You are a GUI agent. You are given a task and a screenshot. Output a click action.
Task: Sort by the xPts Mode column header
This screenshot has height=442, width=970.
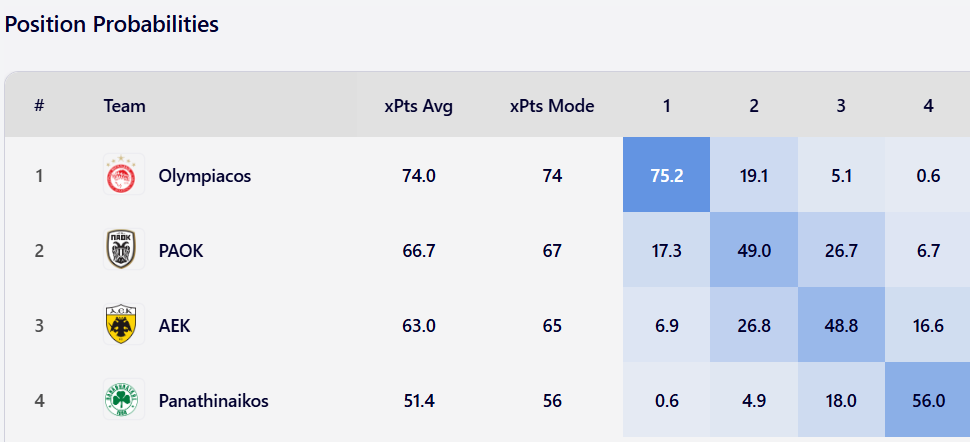(552, 105)
